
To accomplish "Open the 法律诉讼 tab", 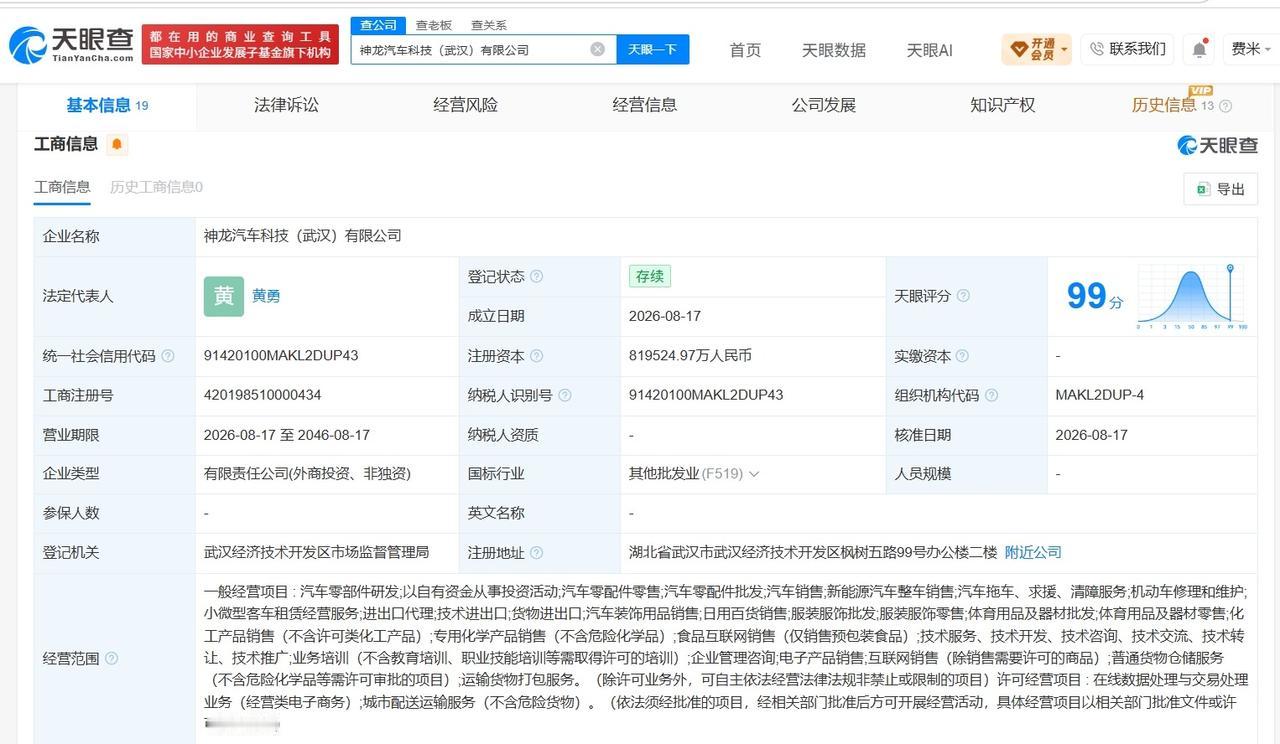I will [x=286, y=105].
